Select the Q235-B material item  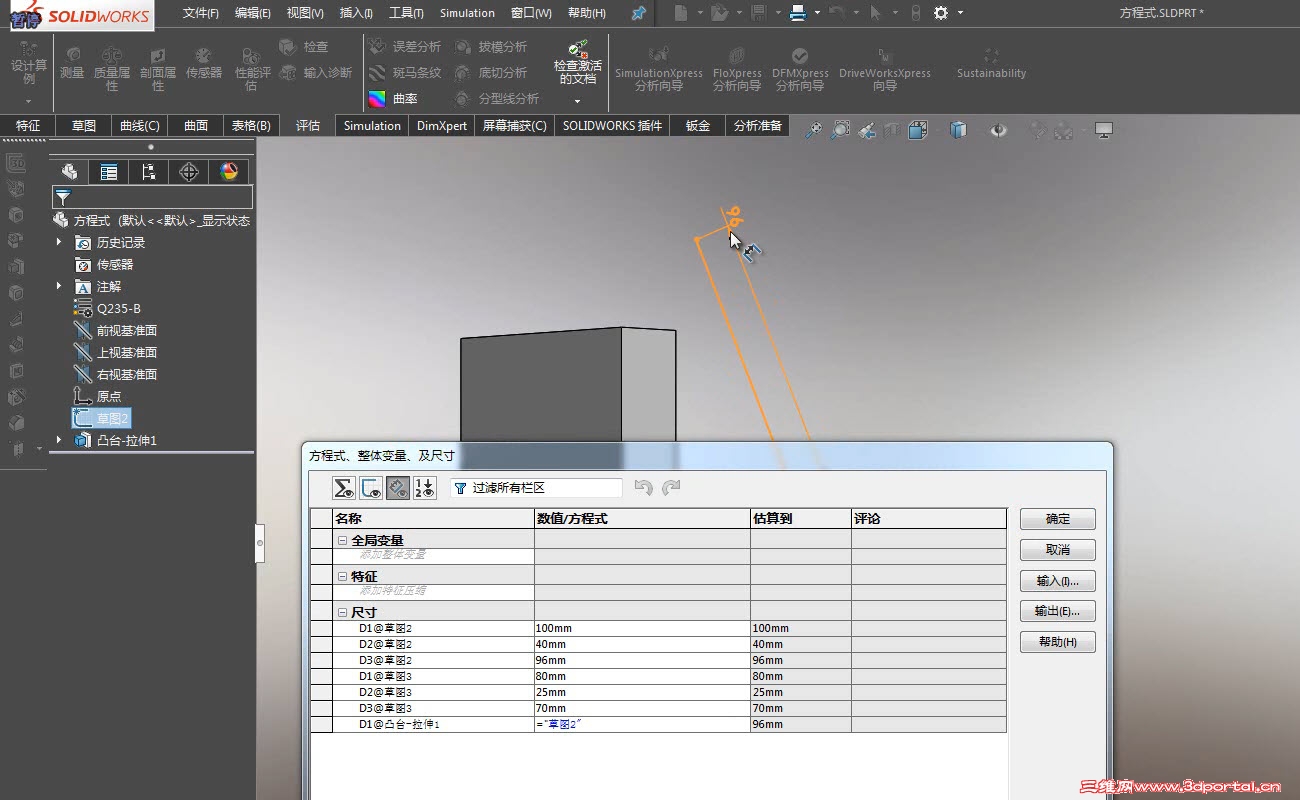(118, 308)
